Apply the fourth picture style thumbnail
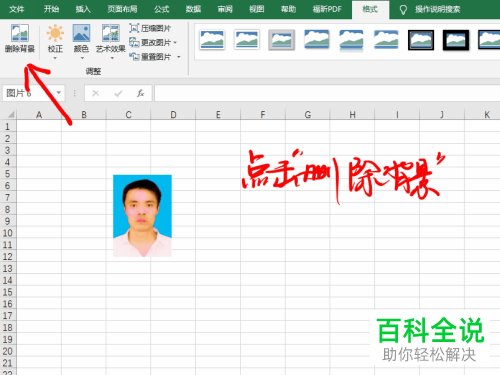The width and height of the screenshot is (500, 375). pos(317,39)
